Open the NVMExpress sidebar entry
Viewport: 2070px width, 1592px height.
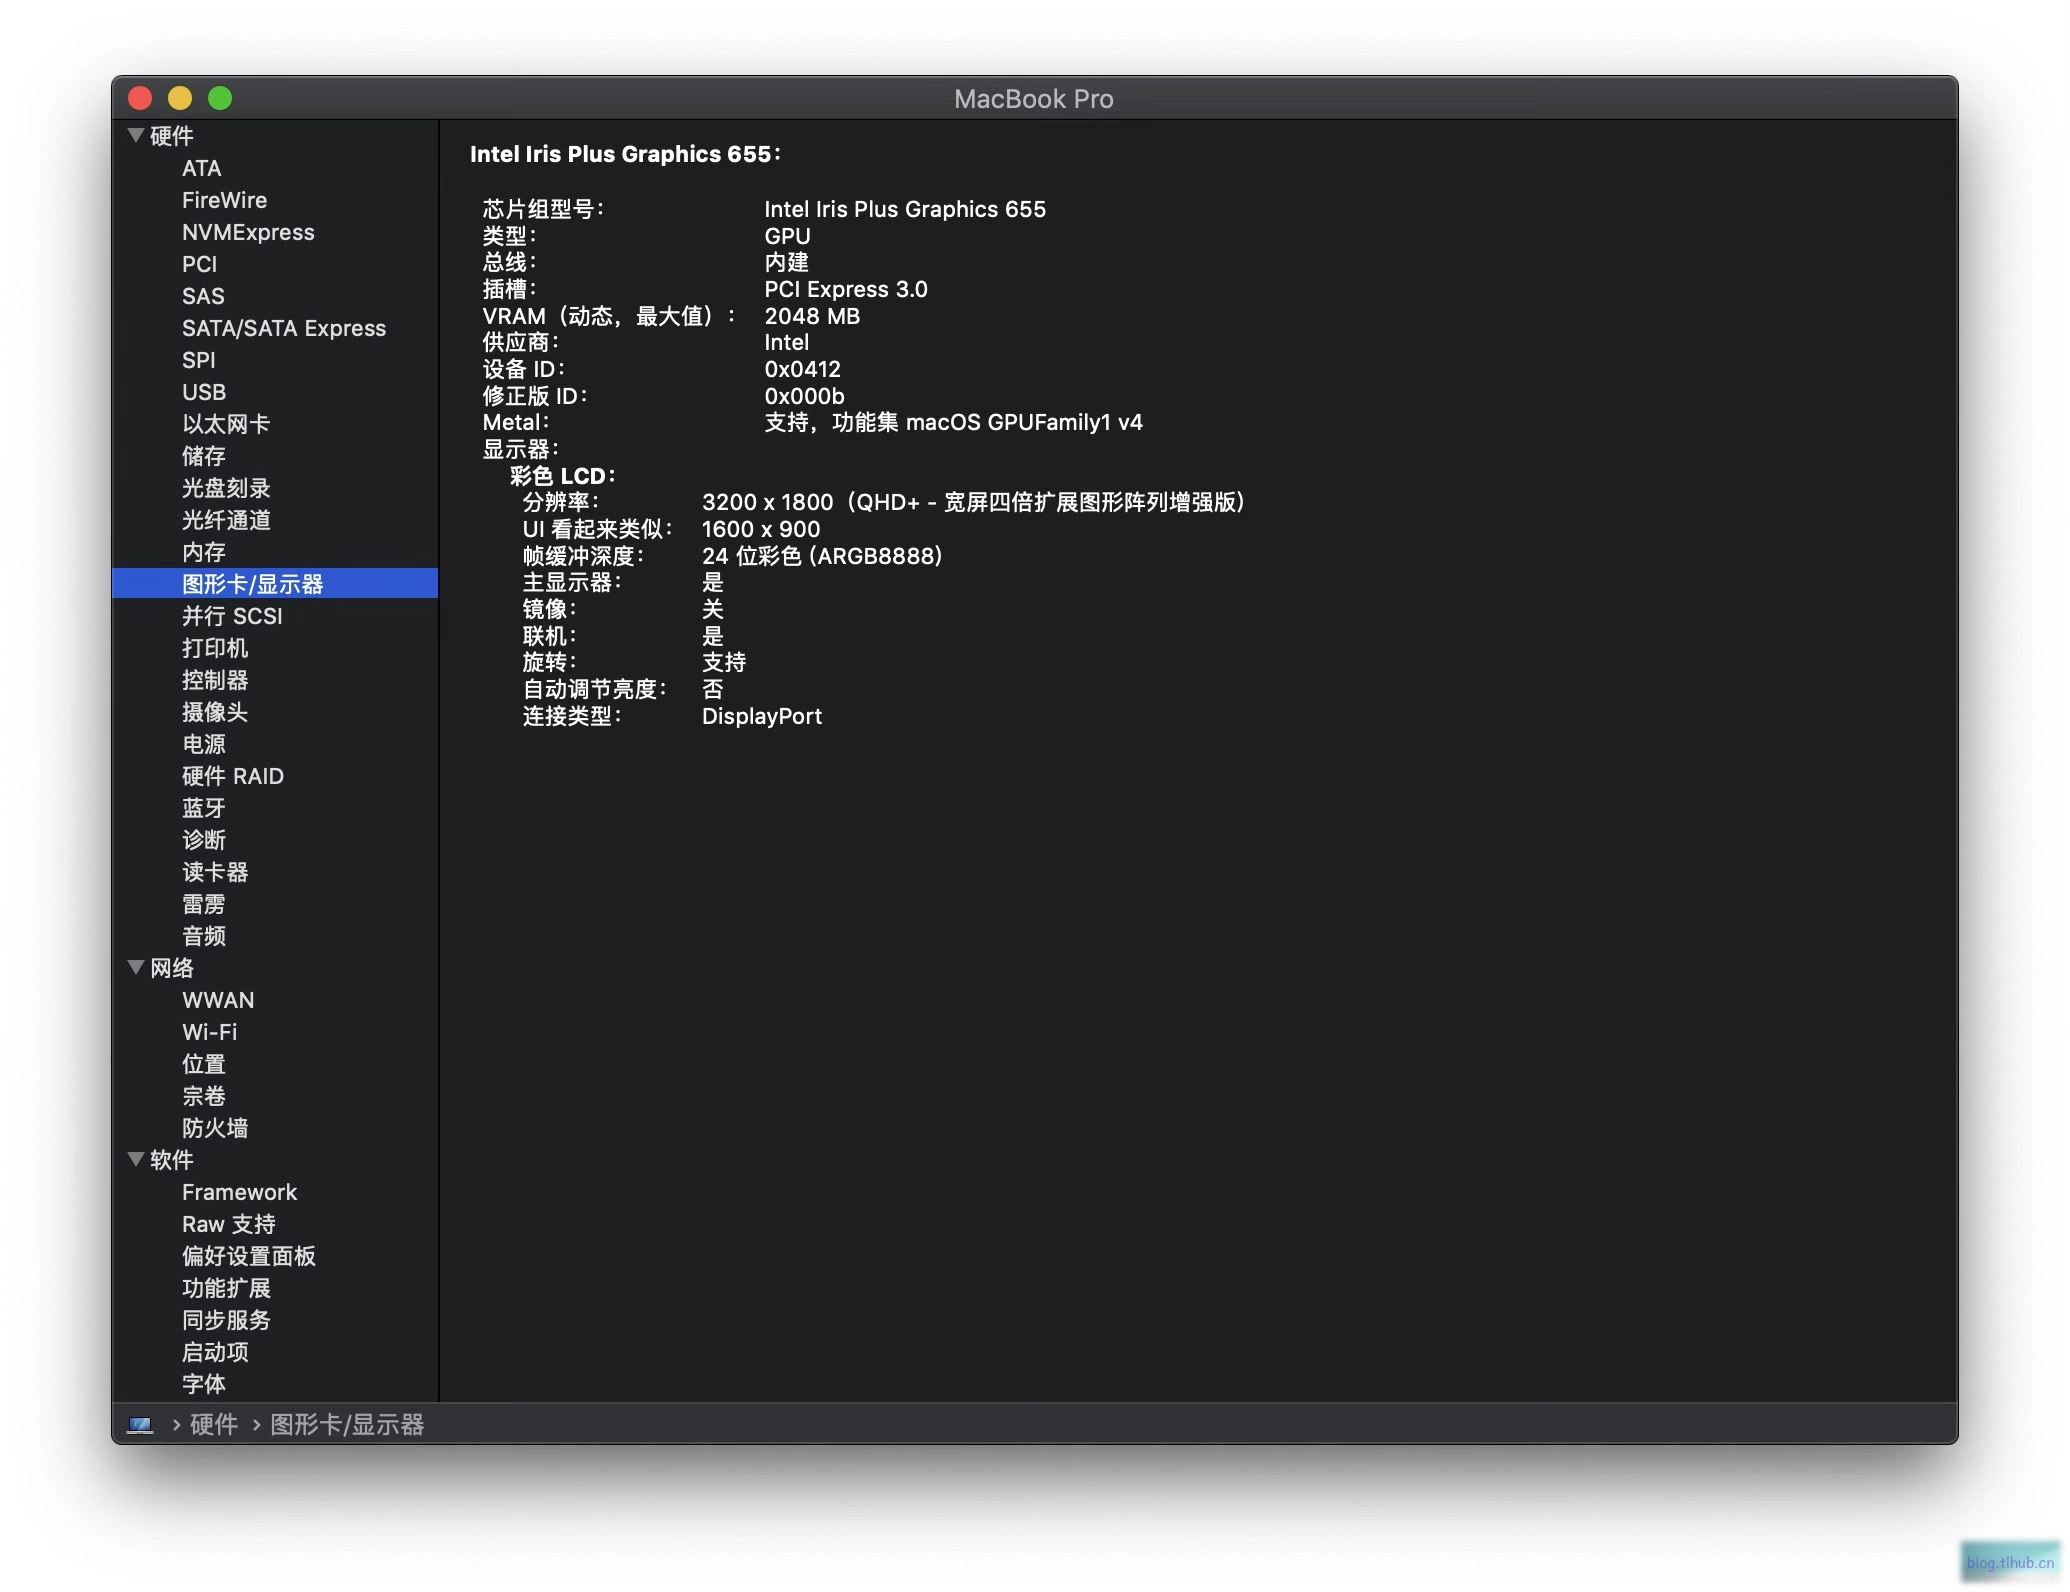click(248, 232)
